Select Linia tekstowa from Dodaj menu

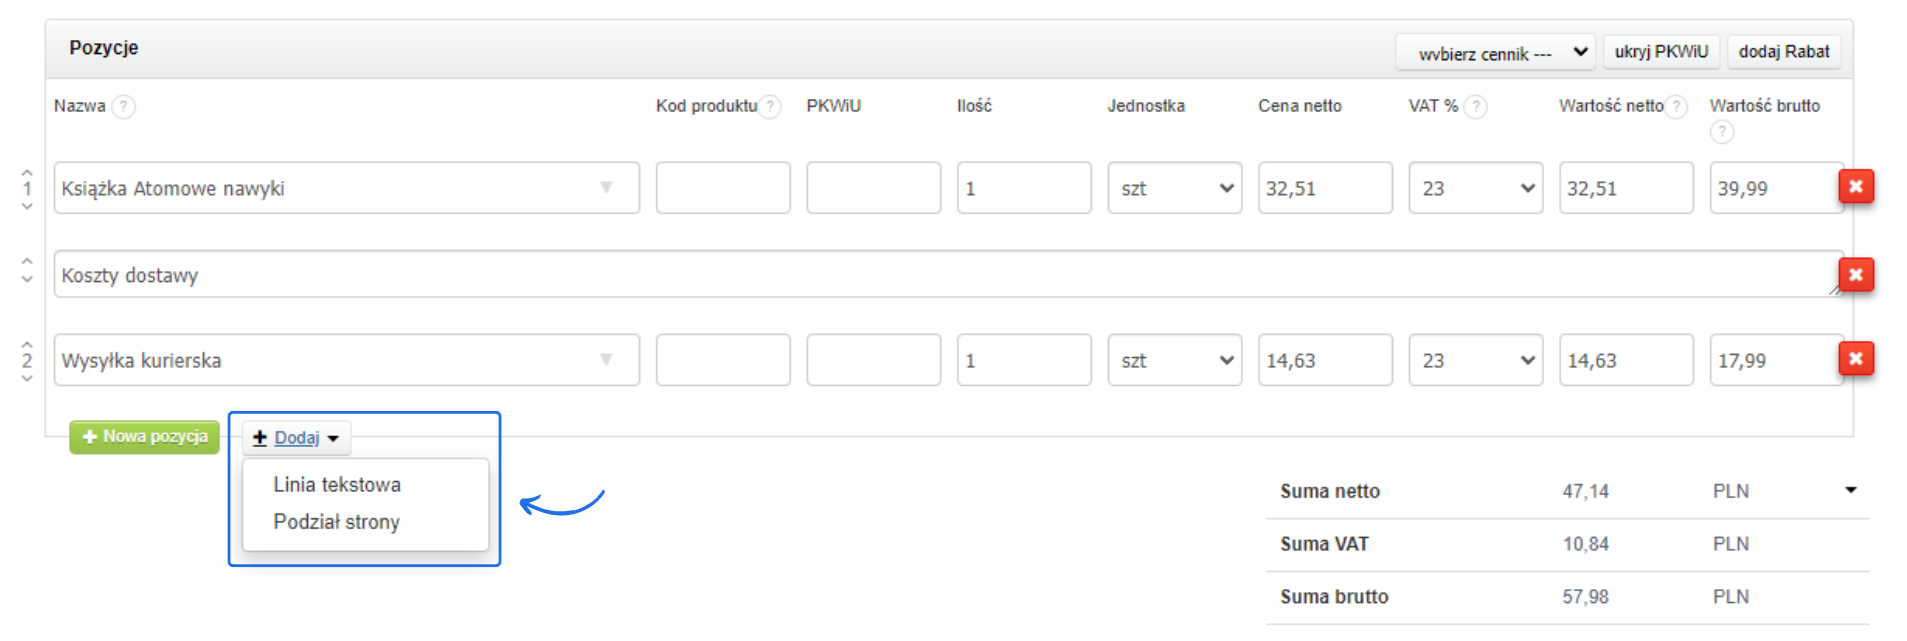click(337, 485)
